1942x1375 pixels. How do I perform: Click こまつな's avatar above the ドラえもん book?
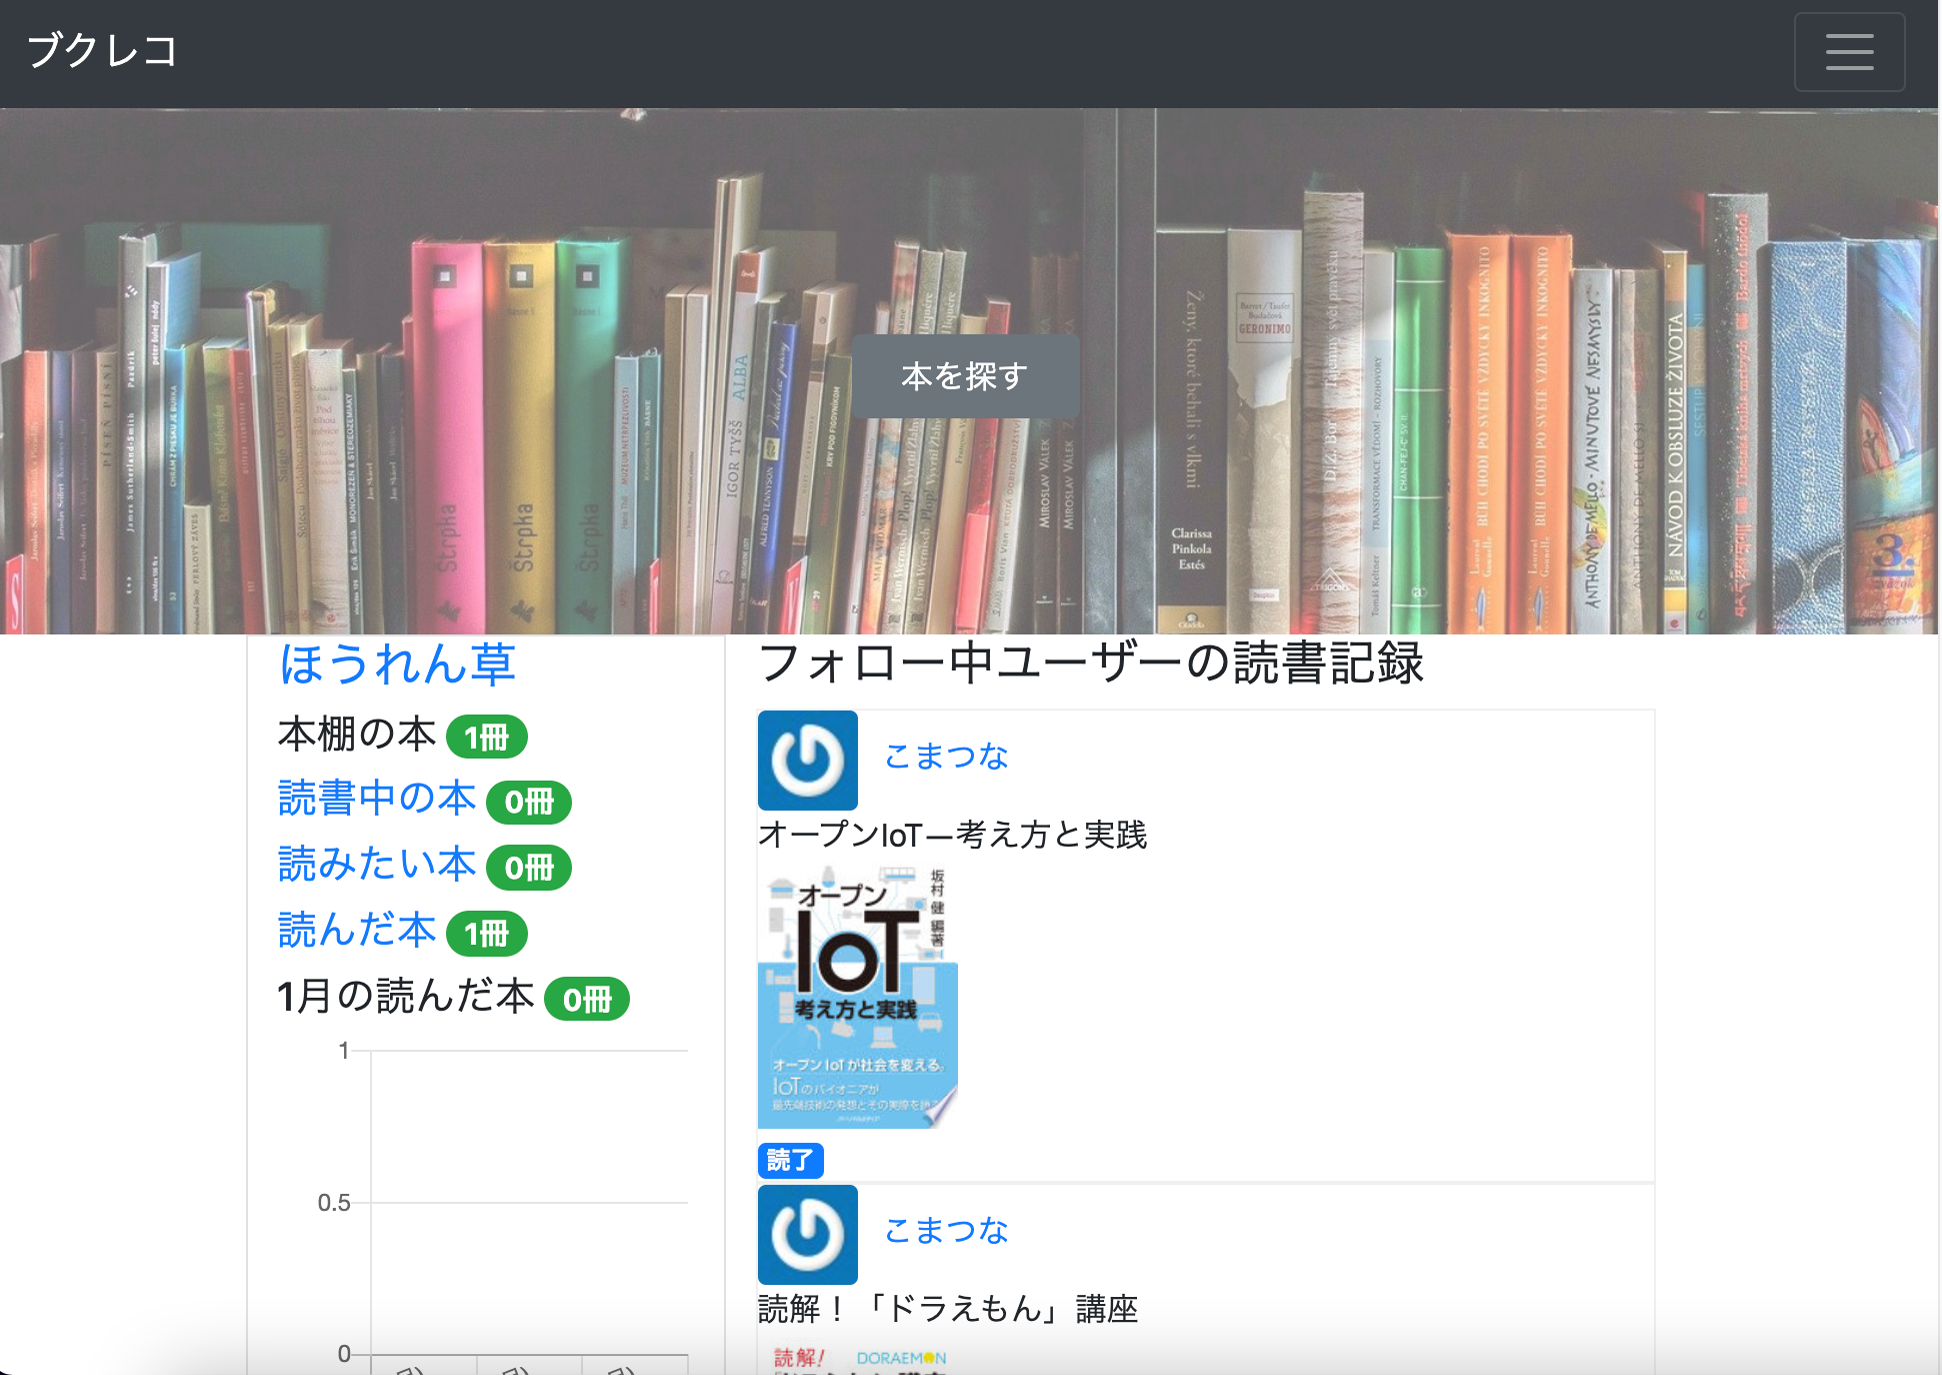[807, 1234]
